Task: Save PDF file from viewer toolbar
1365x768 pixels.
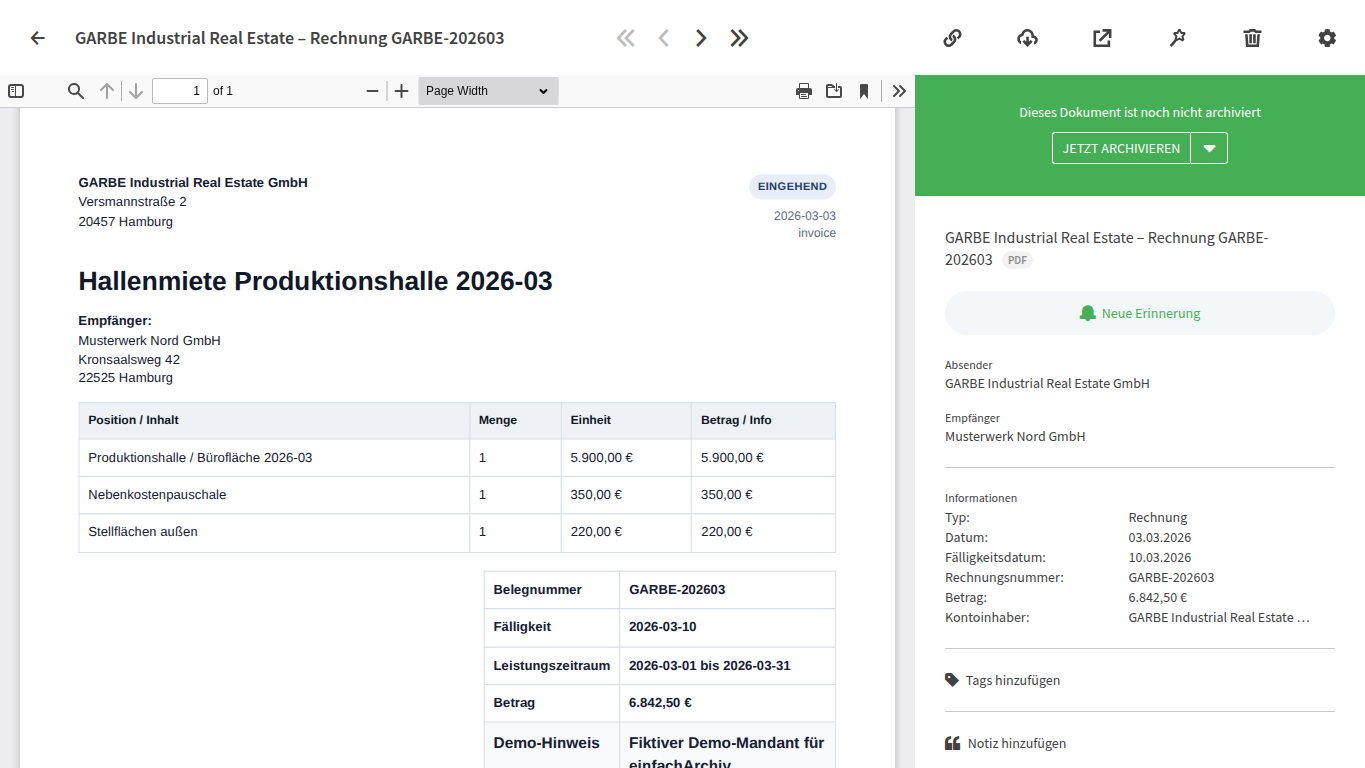Action: pos(834,91)
